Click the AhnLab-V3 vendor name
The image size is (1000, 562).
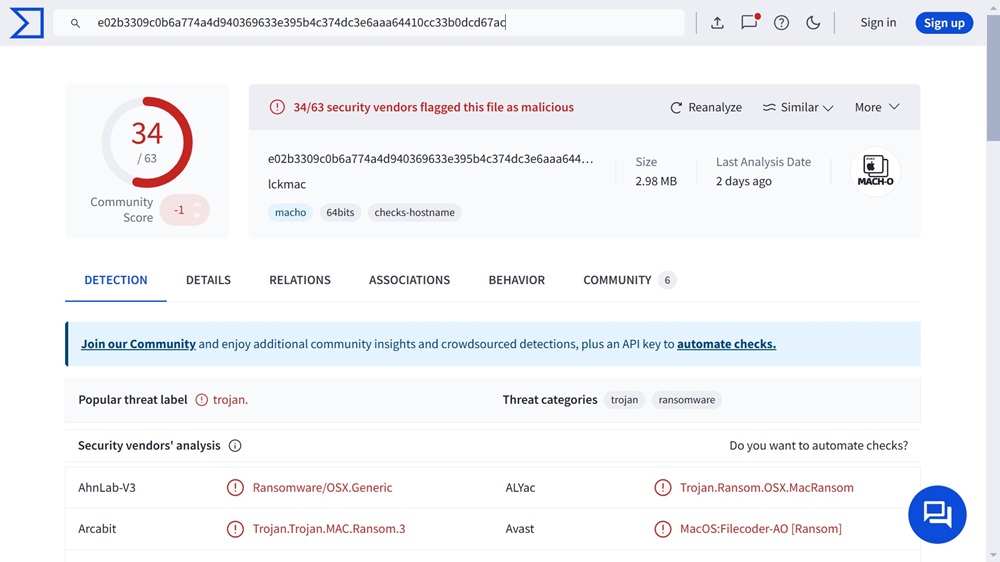click(107, 487)
